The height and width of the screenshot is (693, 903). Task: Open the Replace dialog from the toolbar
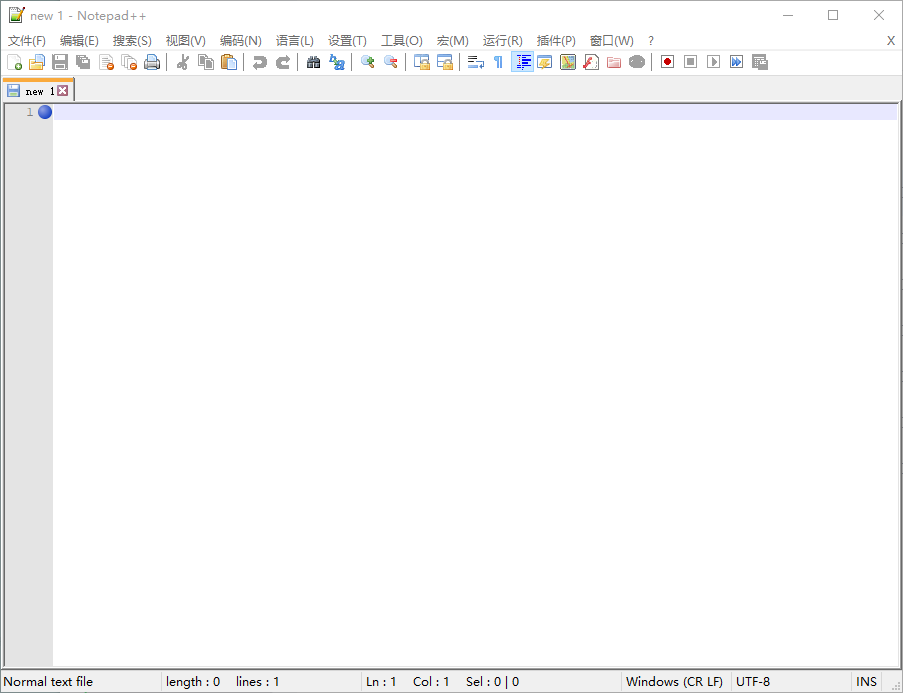tap(336, 62)
